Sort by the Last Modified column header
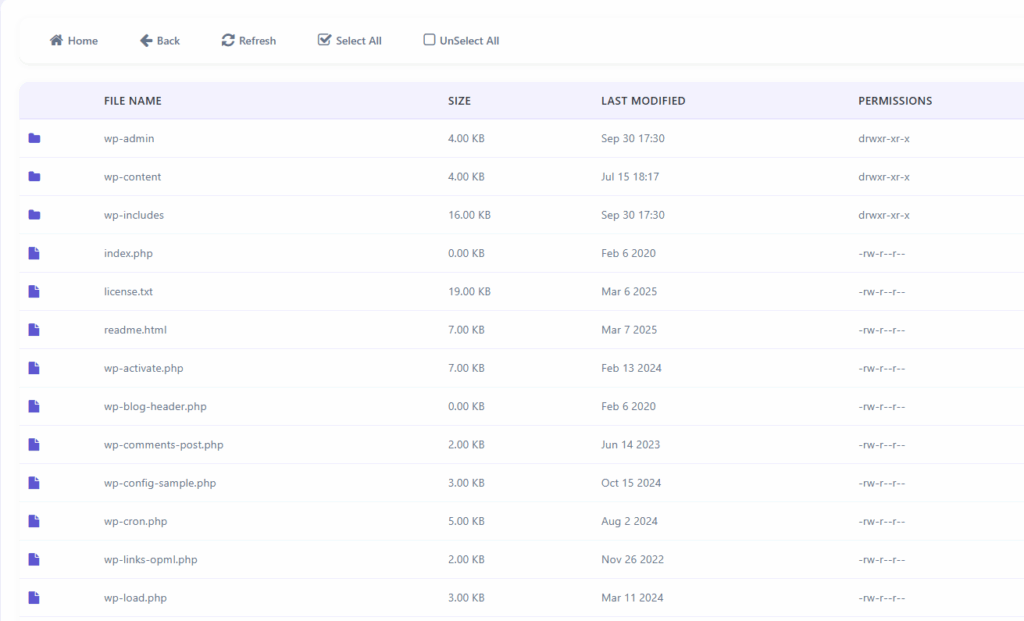This screenshot has width=1024, height=621. point(643,101)
